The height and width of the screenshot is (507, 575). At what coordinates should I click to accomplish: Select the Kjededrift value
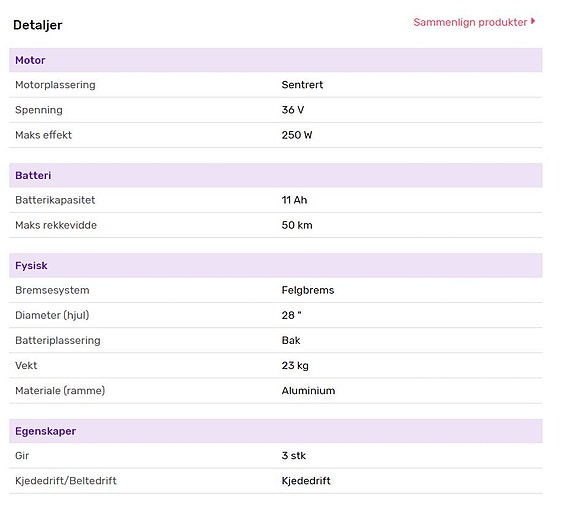(x=306, y=481)
